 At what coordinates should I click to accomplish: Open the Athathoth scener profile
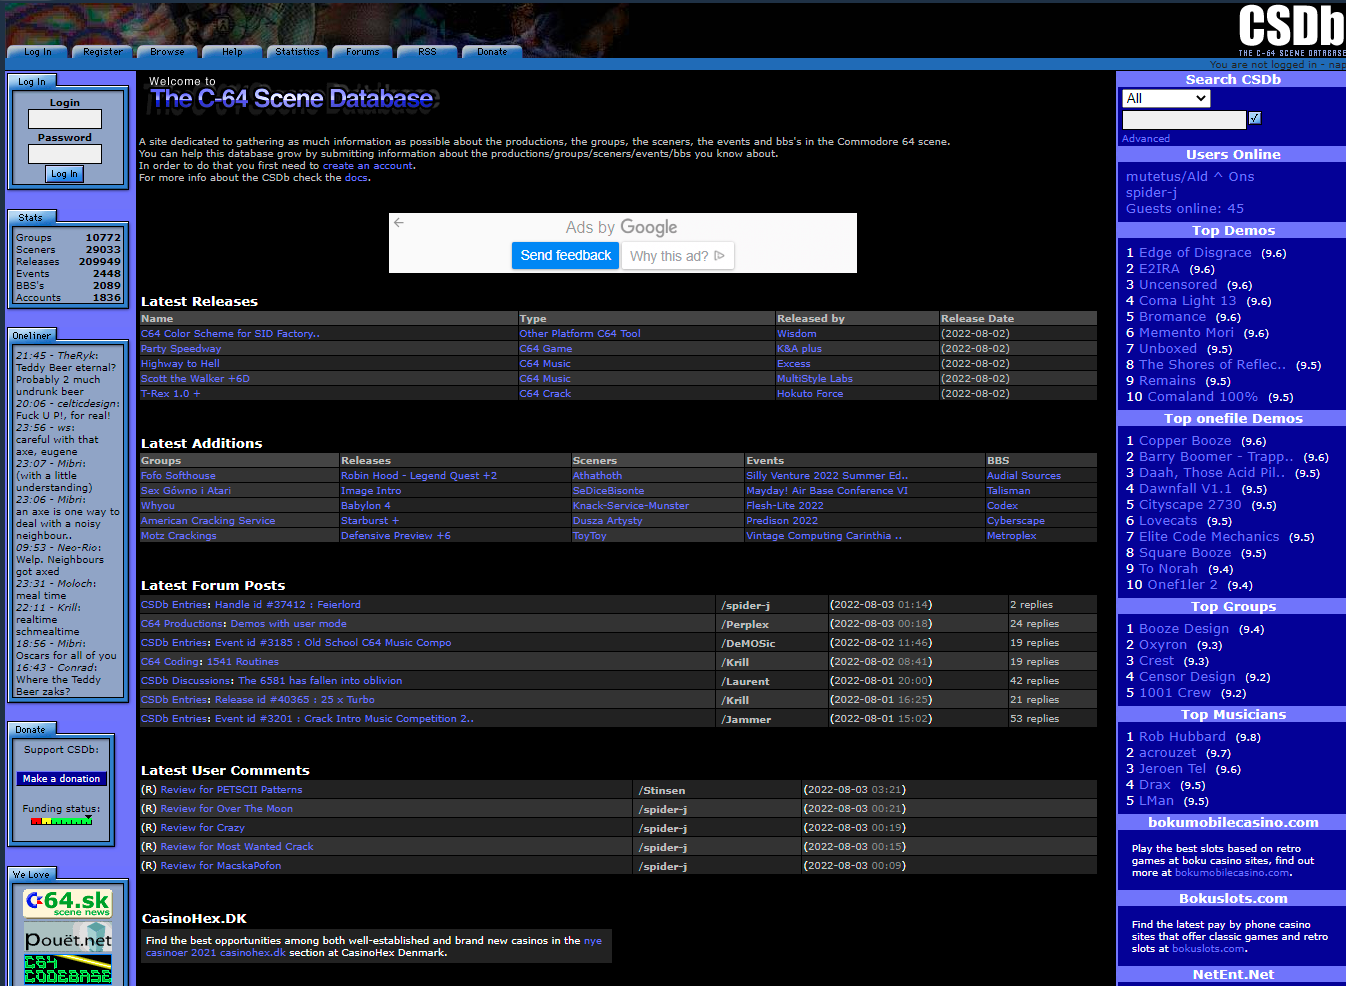(597, 476)
